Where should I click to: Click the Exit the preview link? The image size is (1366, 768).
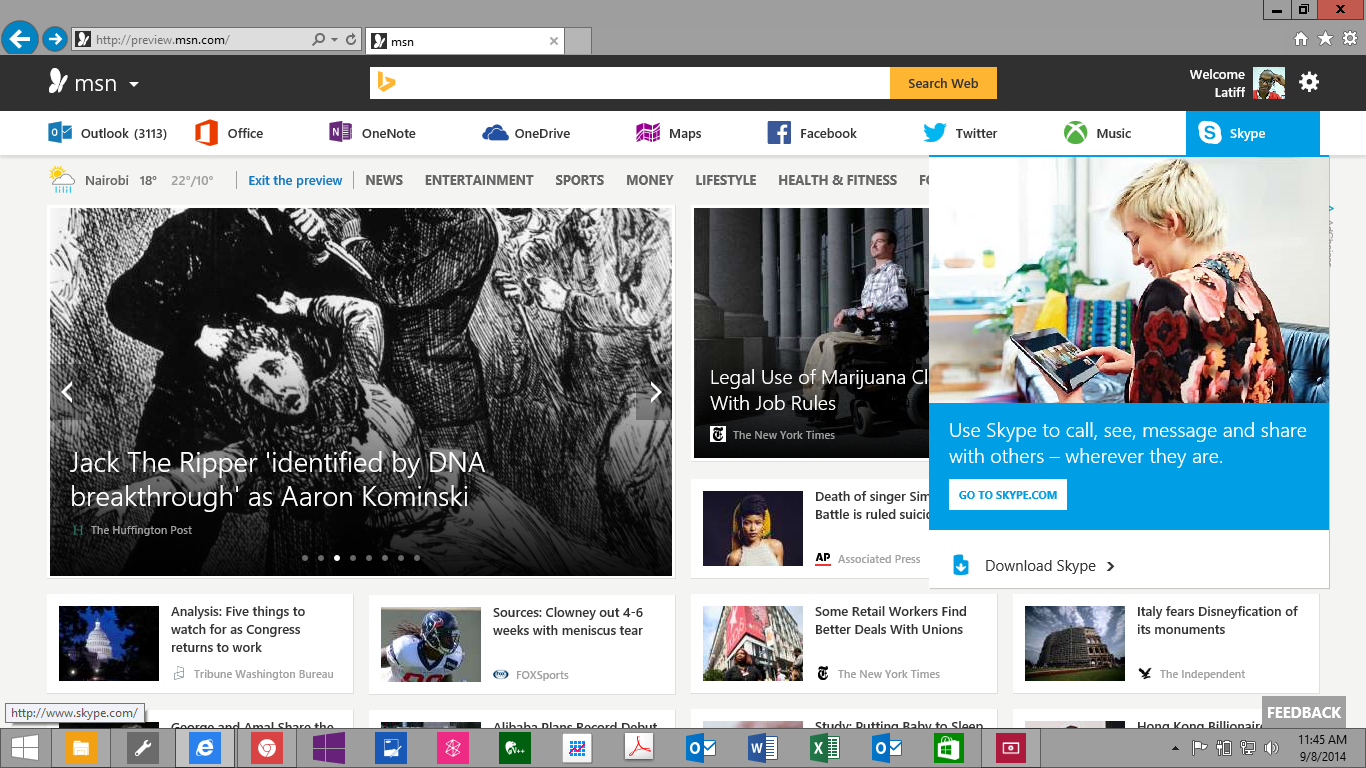point(295,181)
